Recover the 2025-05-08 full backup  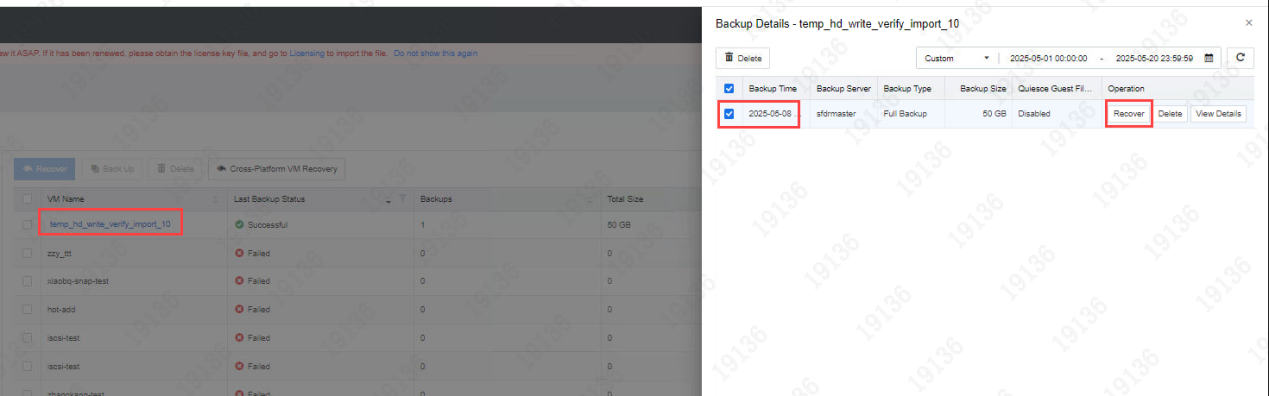(x=1129, y=113)
